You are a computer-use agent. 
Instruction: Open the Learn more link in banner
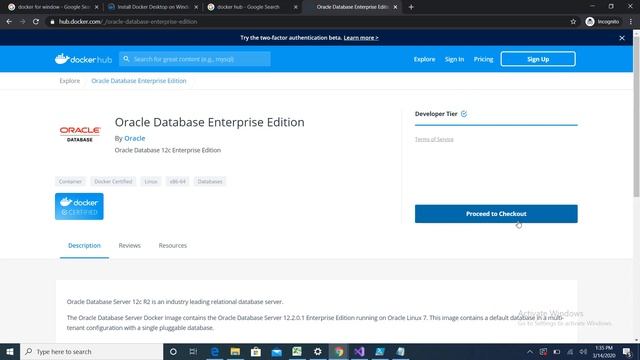361,38
